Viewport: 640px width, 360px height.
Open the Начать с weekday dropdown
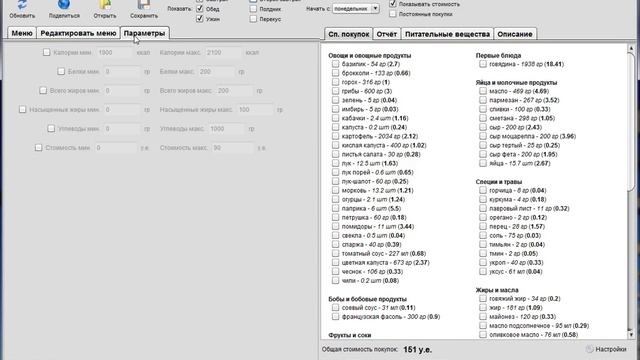coord(356,9)
